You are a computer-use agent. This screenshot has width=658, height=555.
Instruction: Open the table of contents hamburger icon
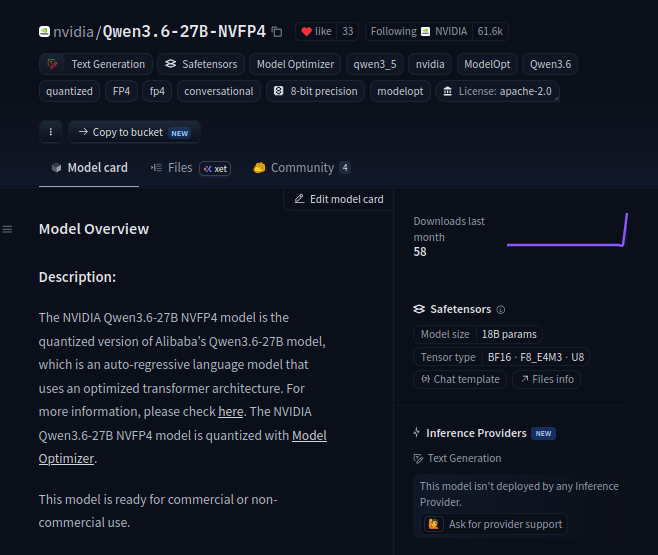pos(8,229)
